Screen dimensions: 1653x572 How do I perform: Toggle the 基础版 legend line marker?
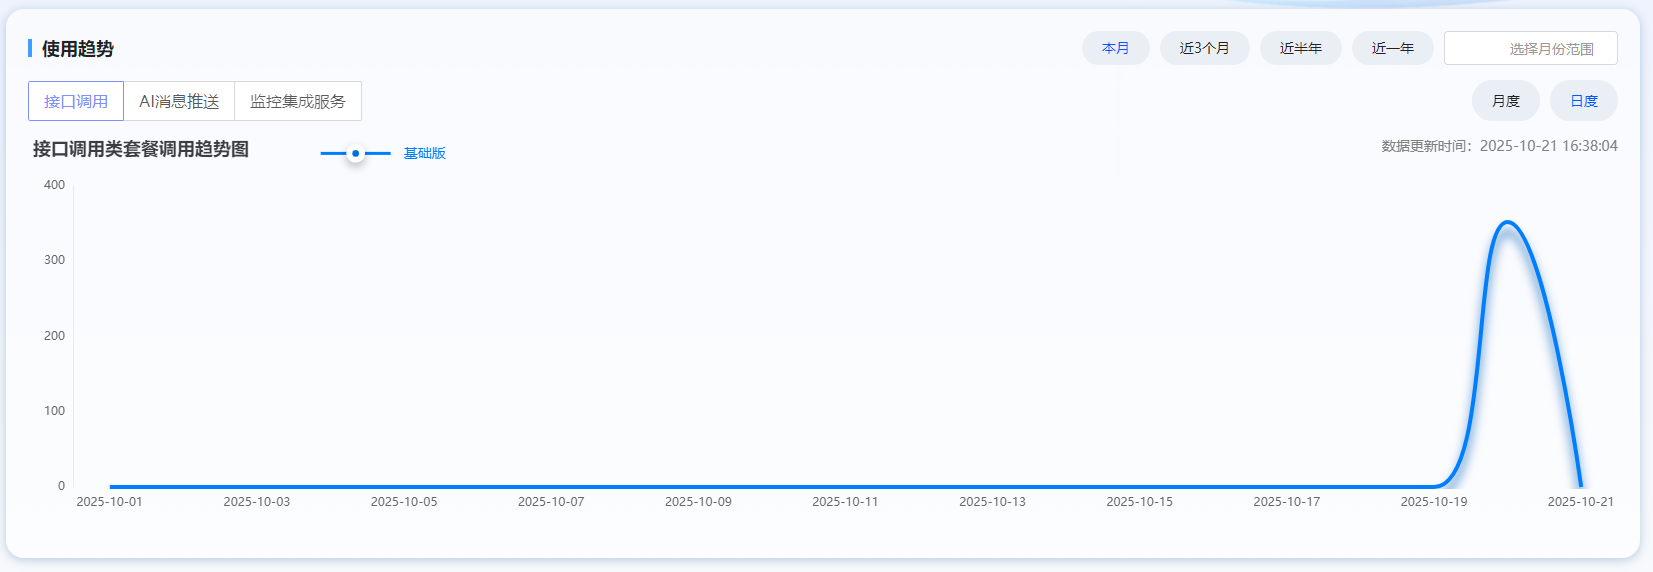coord(355,153)
